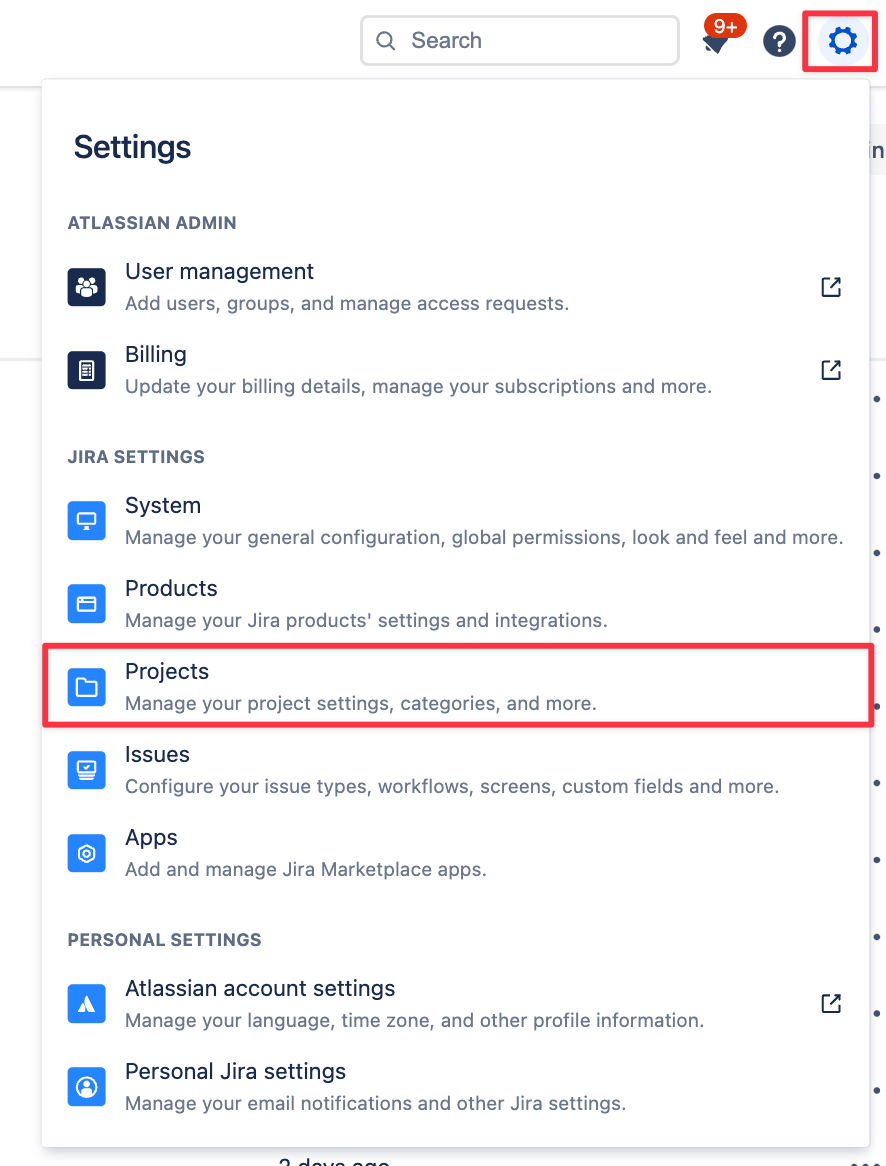Click the Atlassian account settings icon
The width and height of the screenshot is (886, 1166).
[86, 1004]
